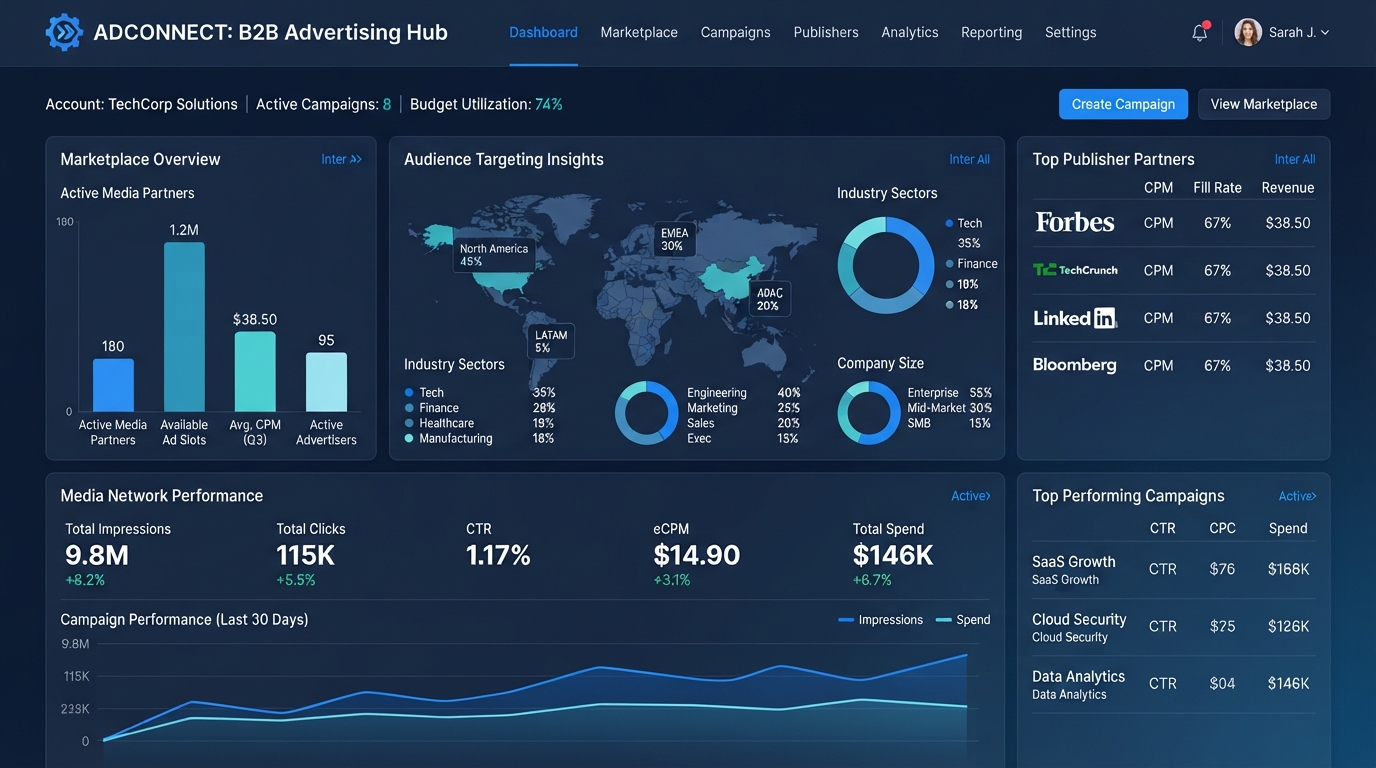Open the Data Analytics campaign row
1376x768 pixels.
point(1174,684)
